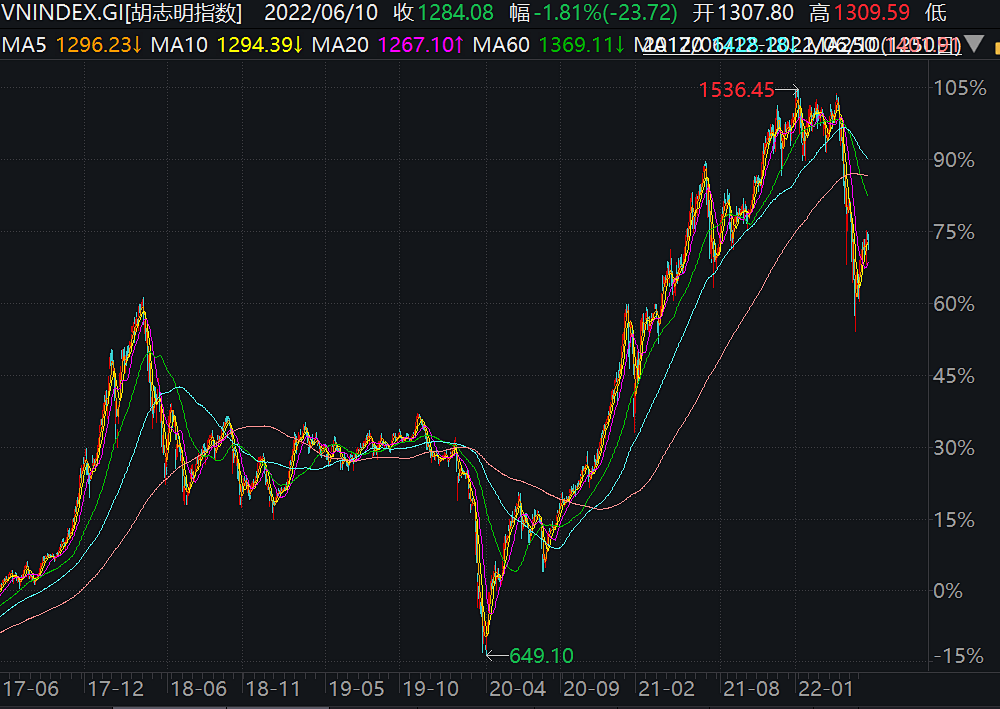This screenshot has width=1000, height=709.
Task: Click the 17-06 date on the time axis
Action: [x=31, y=689]
